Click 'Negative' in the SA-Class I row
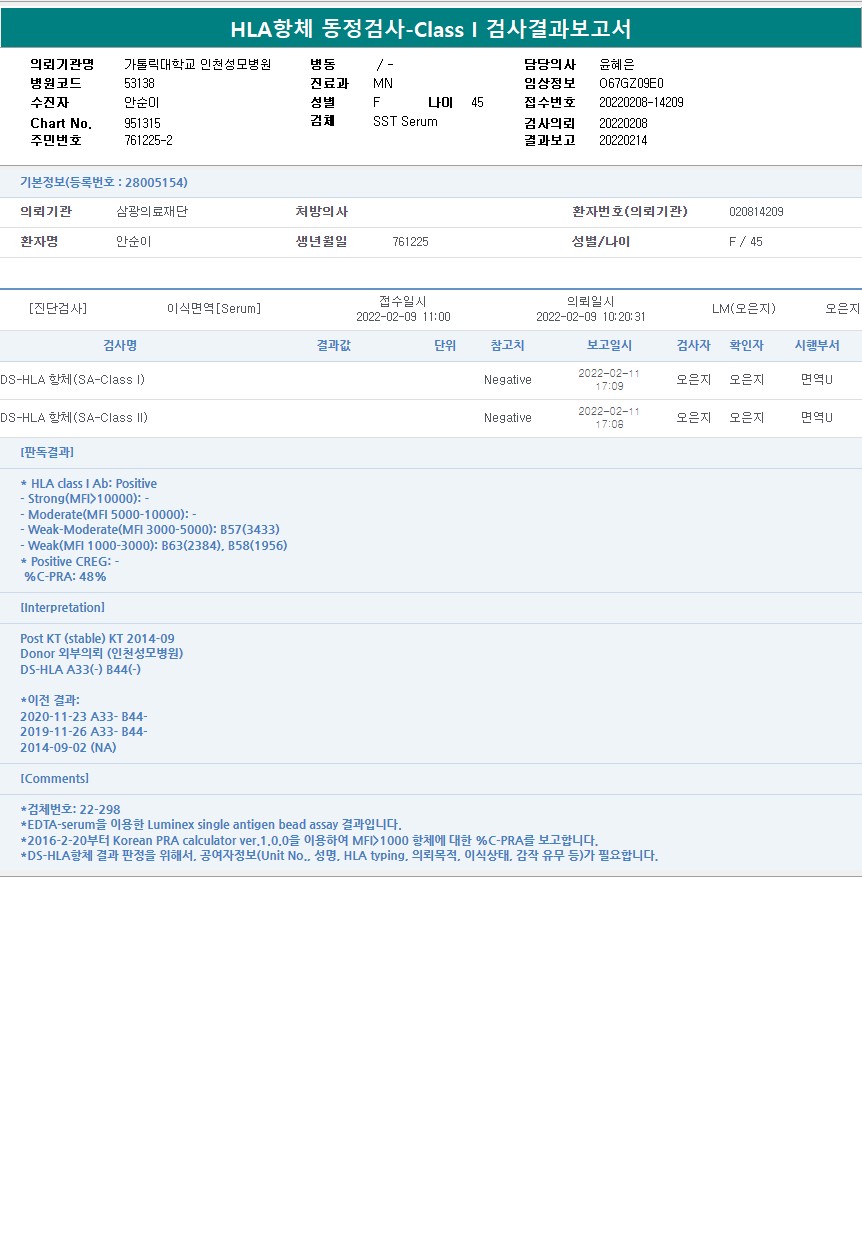 pos(508,380)
